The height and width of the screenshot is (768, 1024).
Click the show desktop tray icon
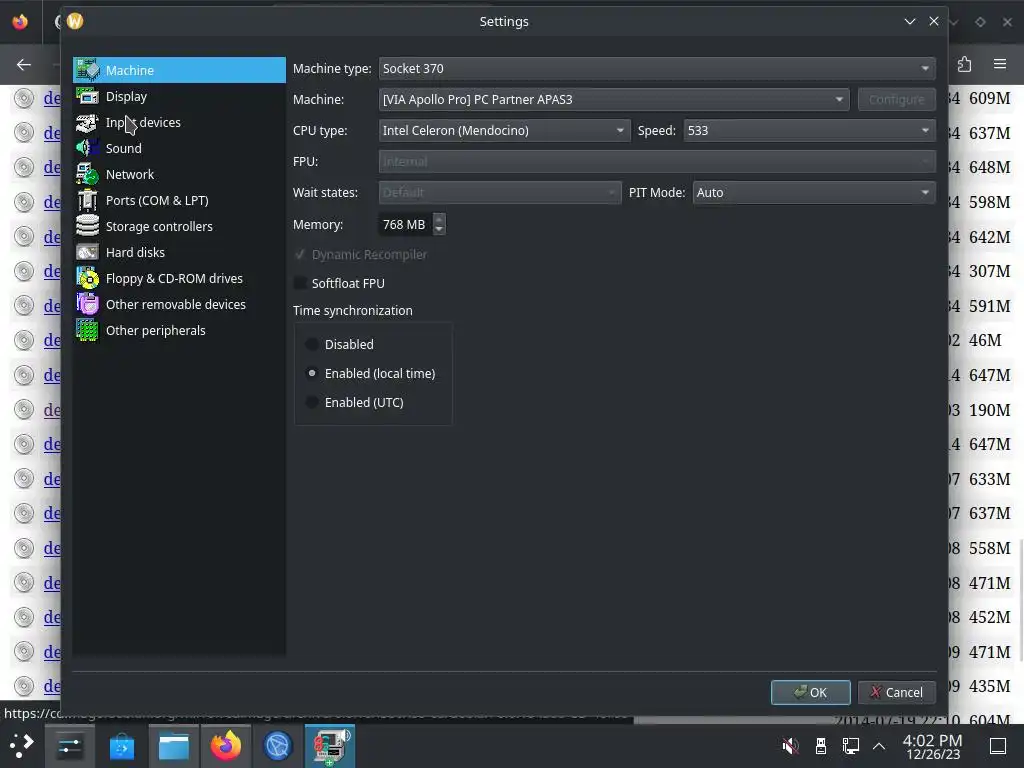pyautogui.click(x=998, y=746)
